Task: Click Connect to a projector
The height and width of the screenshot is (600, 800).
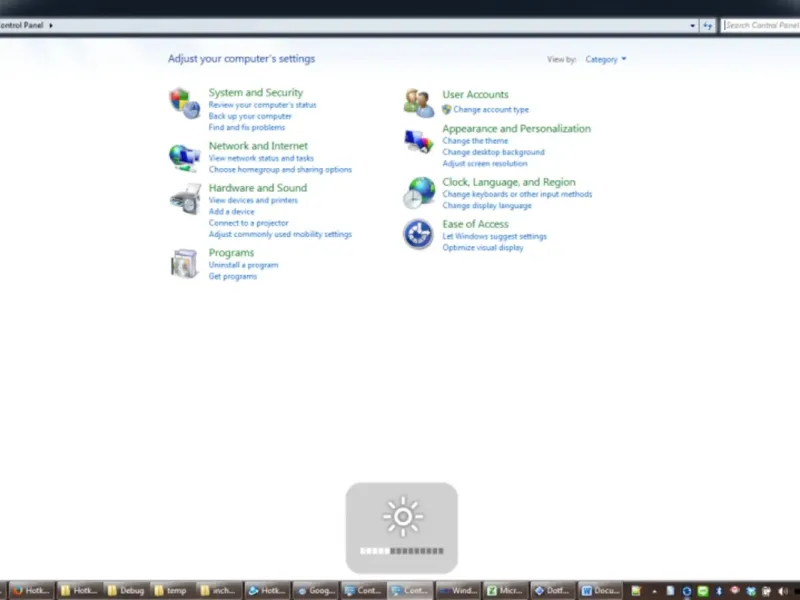Action: click(248, 223)
